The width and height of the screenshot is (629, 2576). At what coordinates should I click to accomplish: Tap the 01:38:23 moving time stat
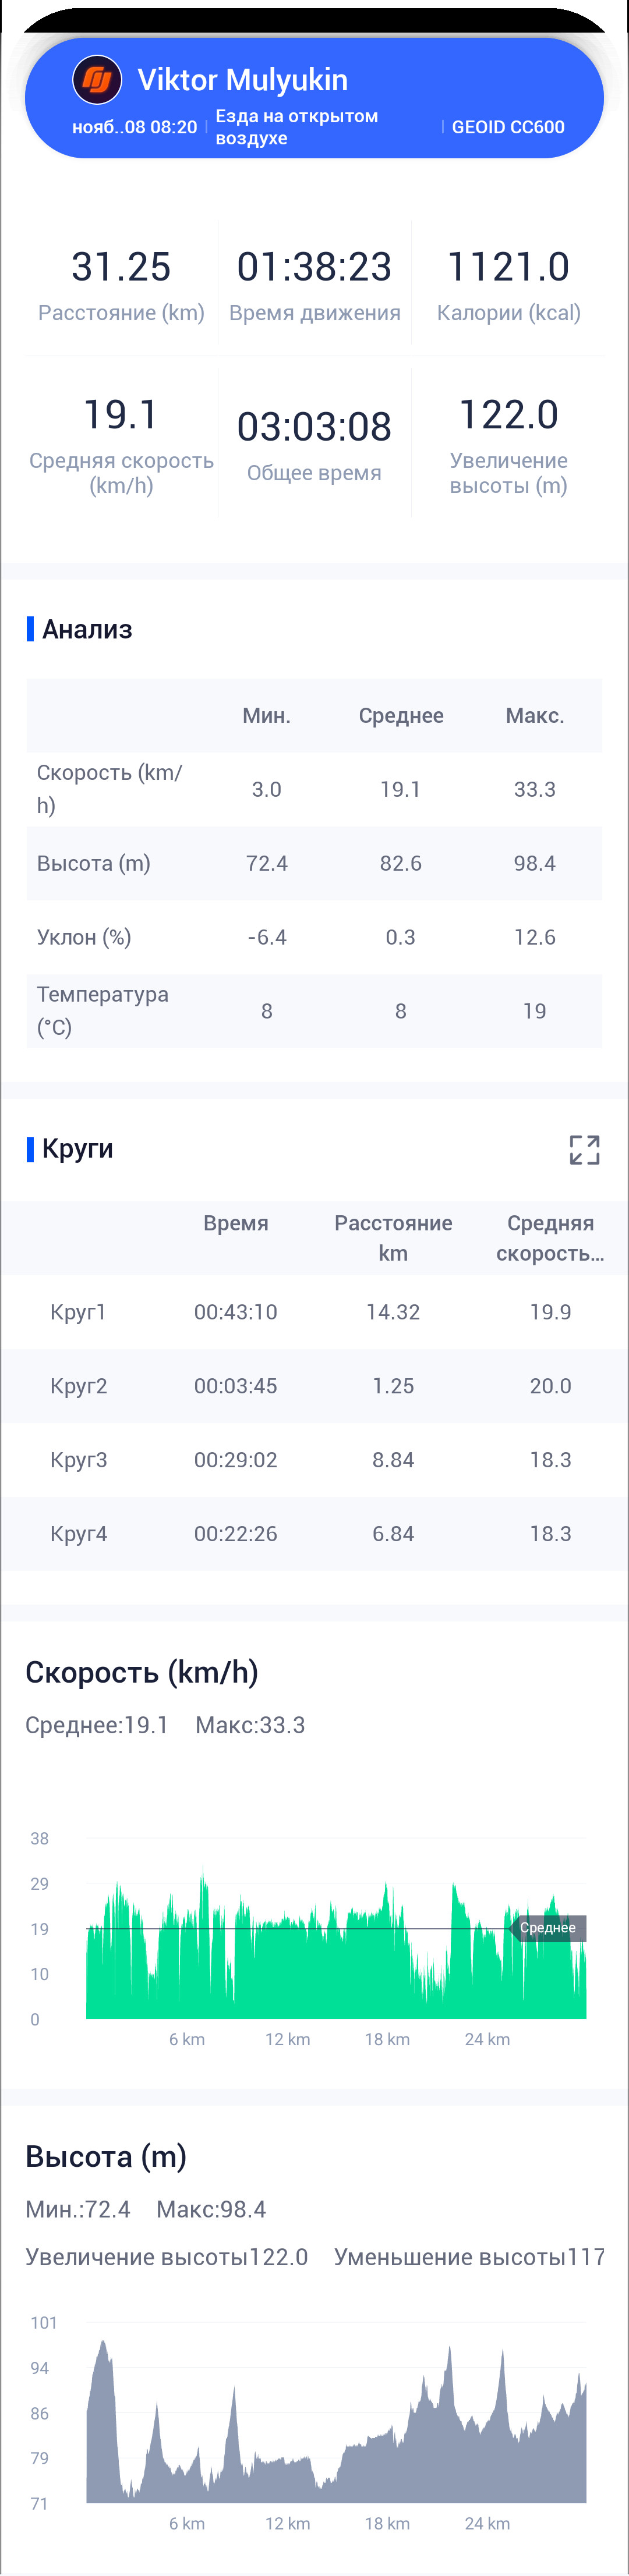tap(314, 284)
